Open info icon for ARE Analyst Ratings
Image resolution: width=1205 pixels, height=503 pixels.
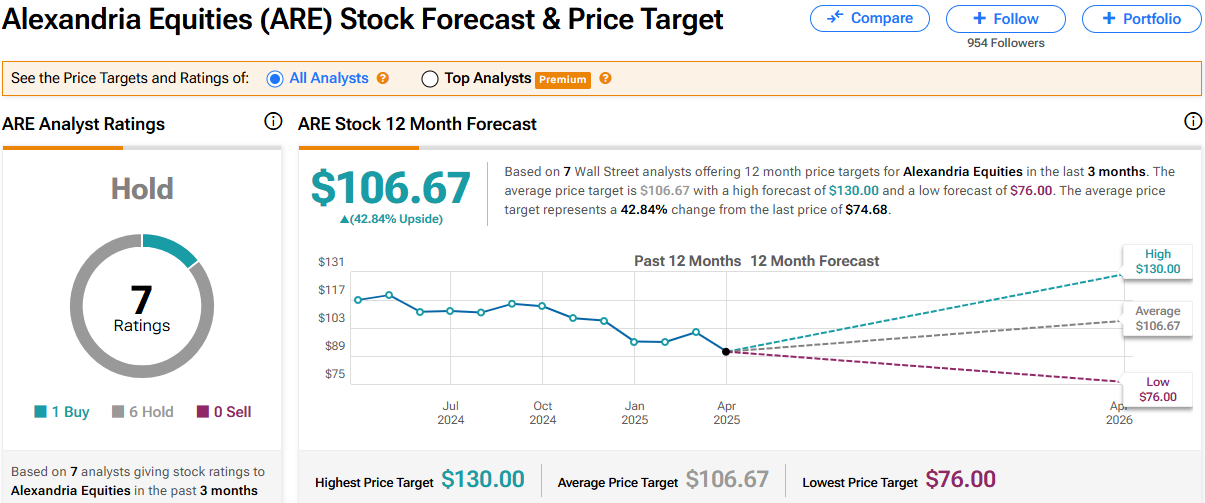273,122
